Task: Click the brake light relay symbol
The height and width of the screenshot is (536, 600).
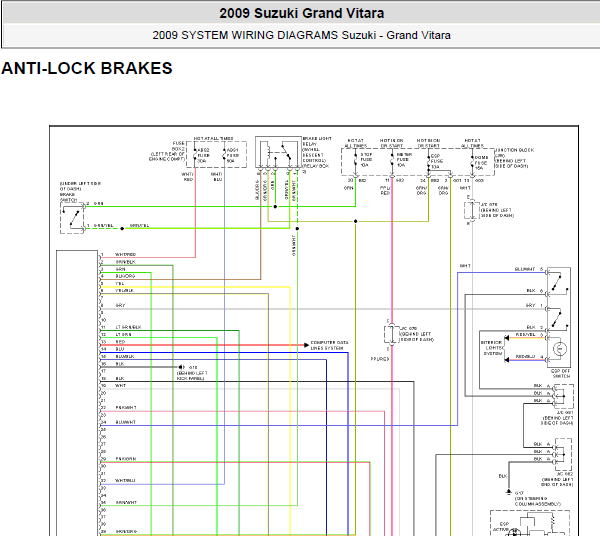Action: [x=270, y=156]
